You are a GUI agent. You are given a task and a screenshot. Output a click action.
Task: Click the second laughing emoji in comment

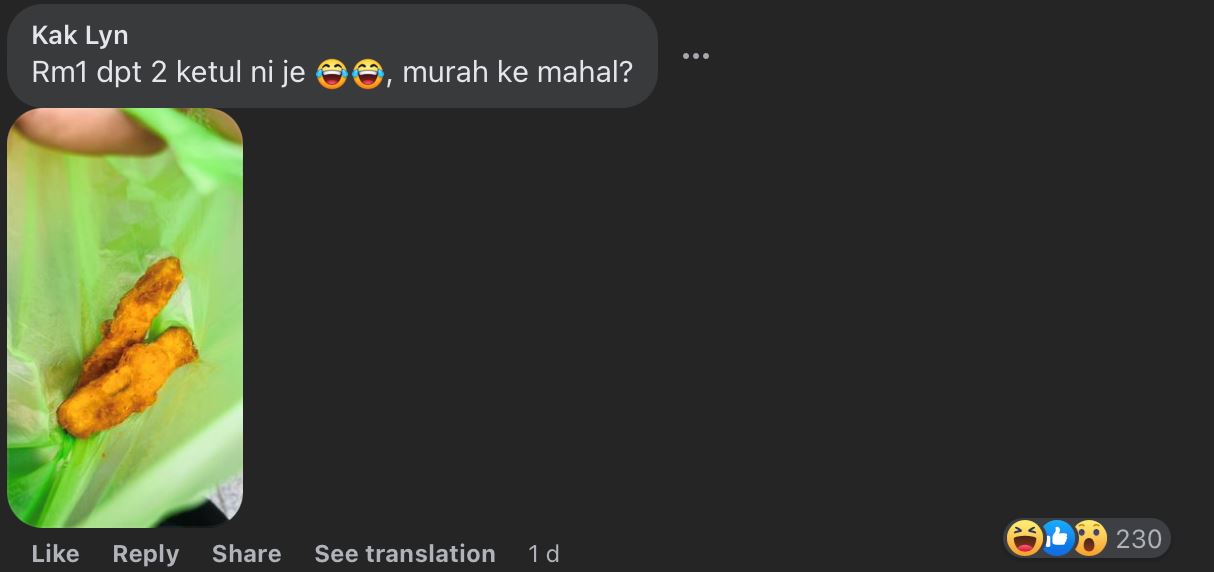tap(368, 73)
